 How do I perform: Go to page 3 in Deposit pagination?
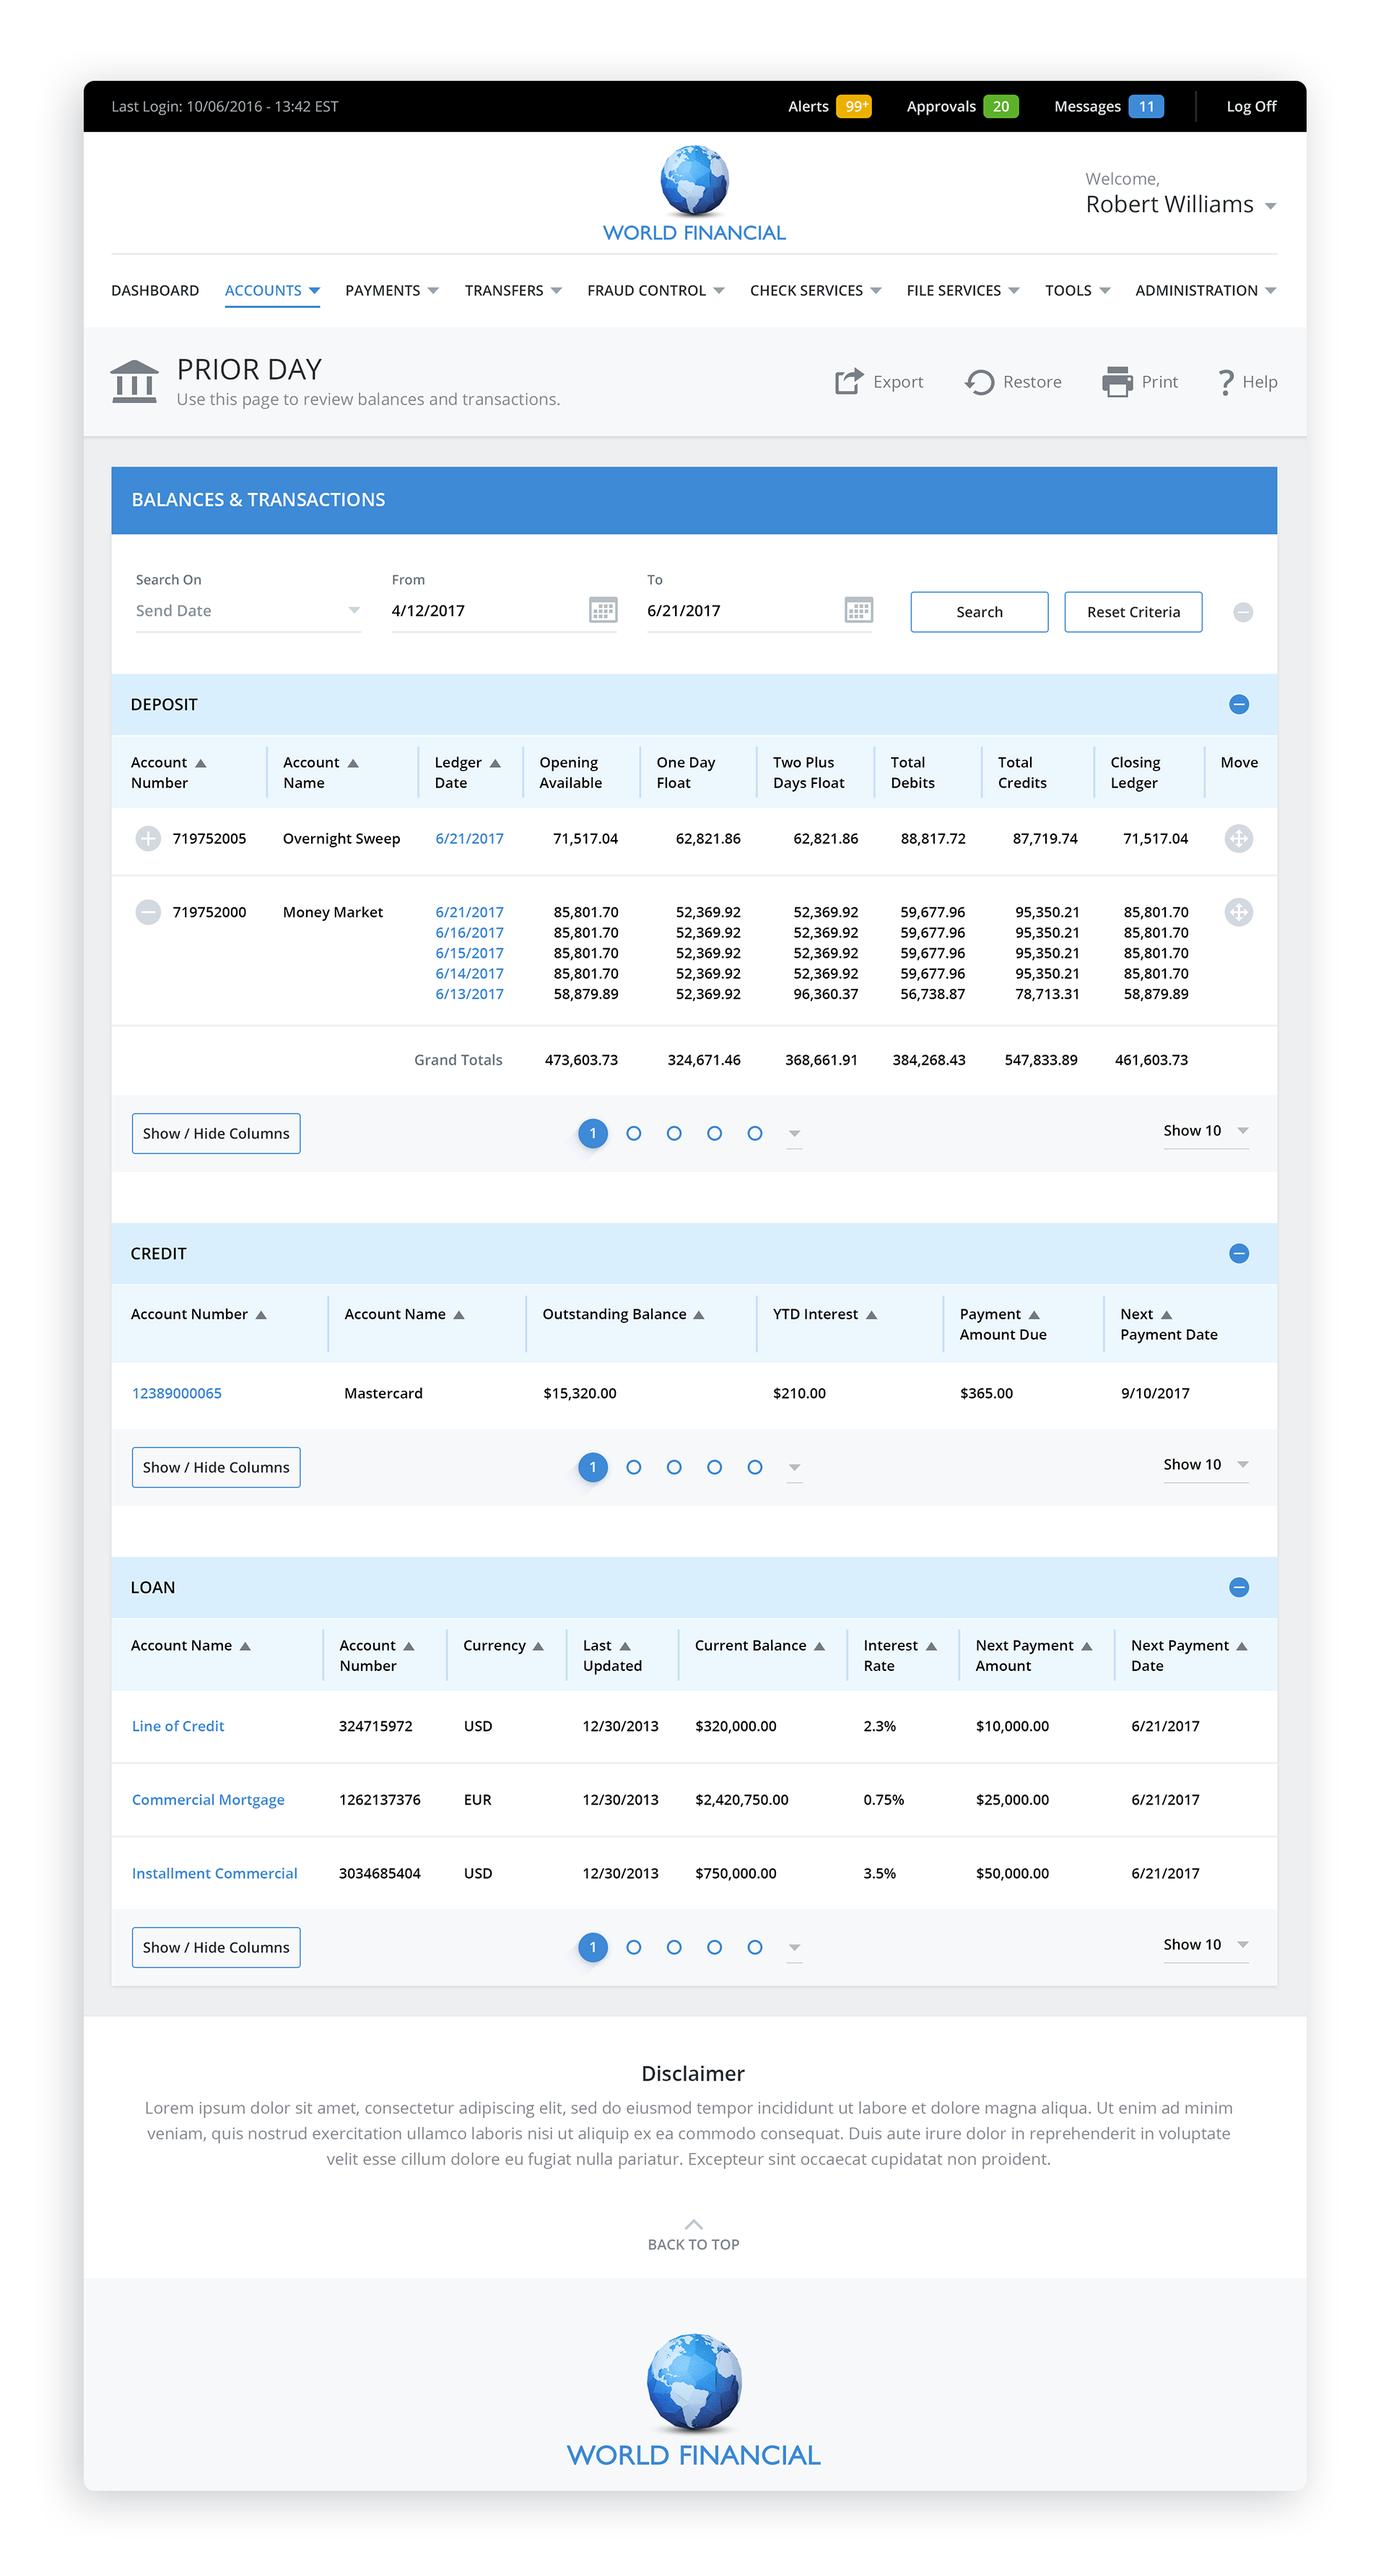[674, 1133]
